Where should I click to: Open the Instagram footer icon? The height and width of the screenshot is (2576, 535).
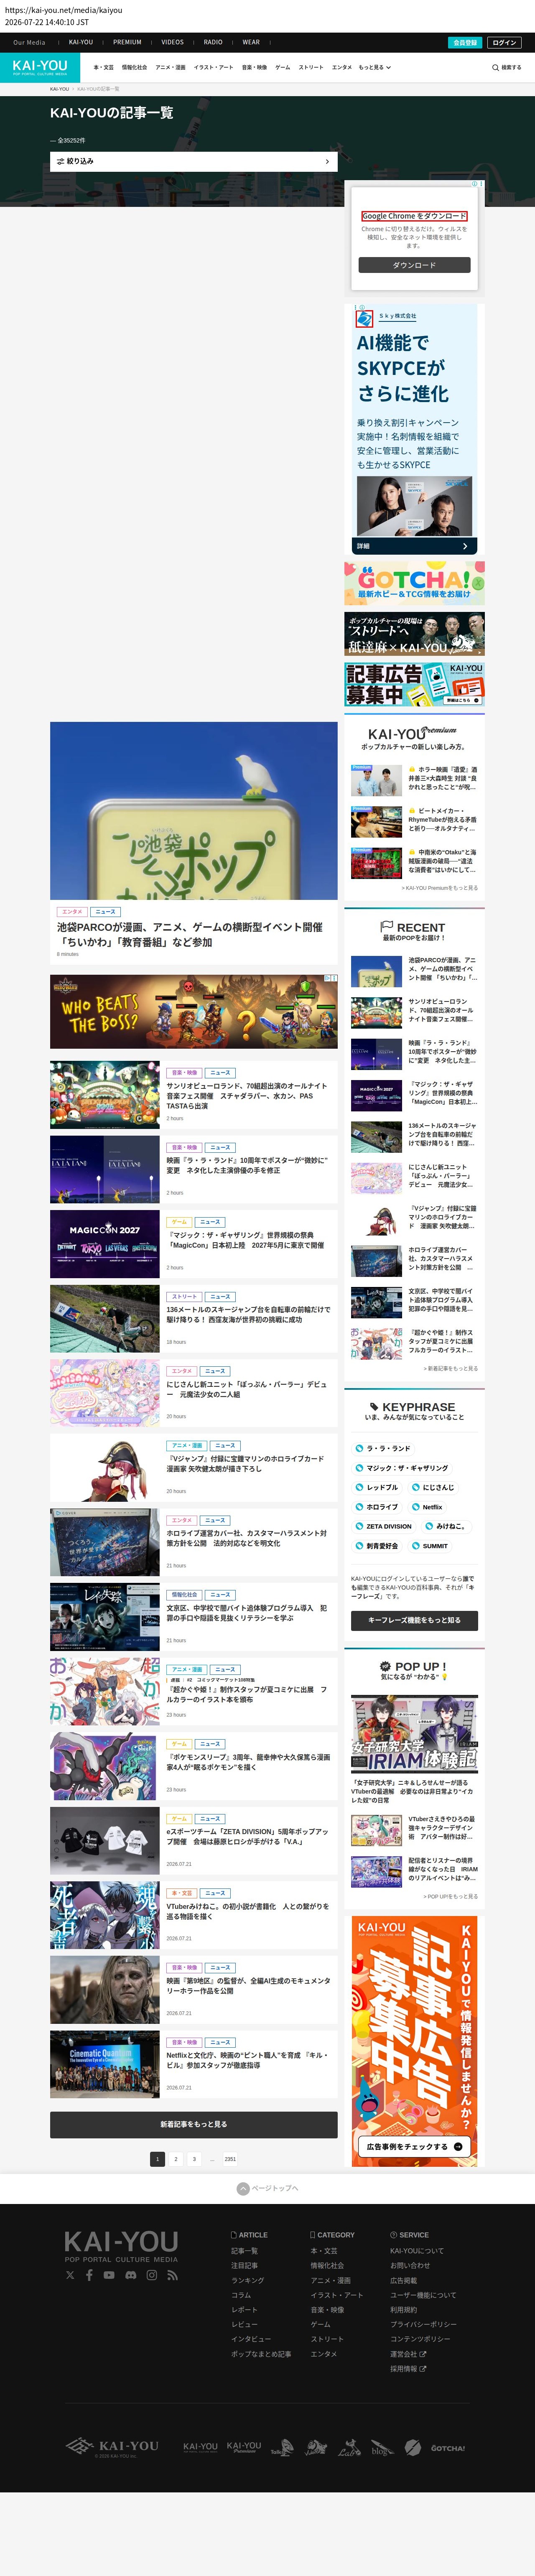[152, 2275]
